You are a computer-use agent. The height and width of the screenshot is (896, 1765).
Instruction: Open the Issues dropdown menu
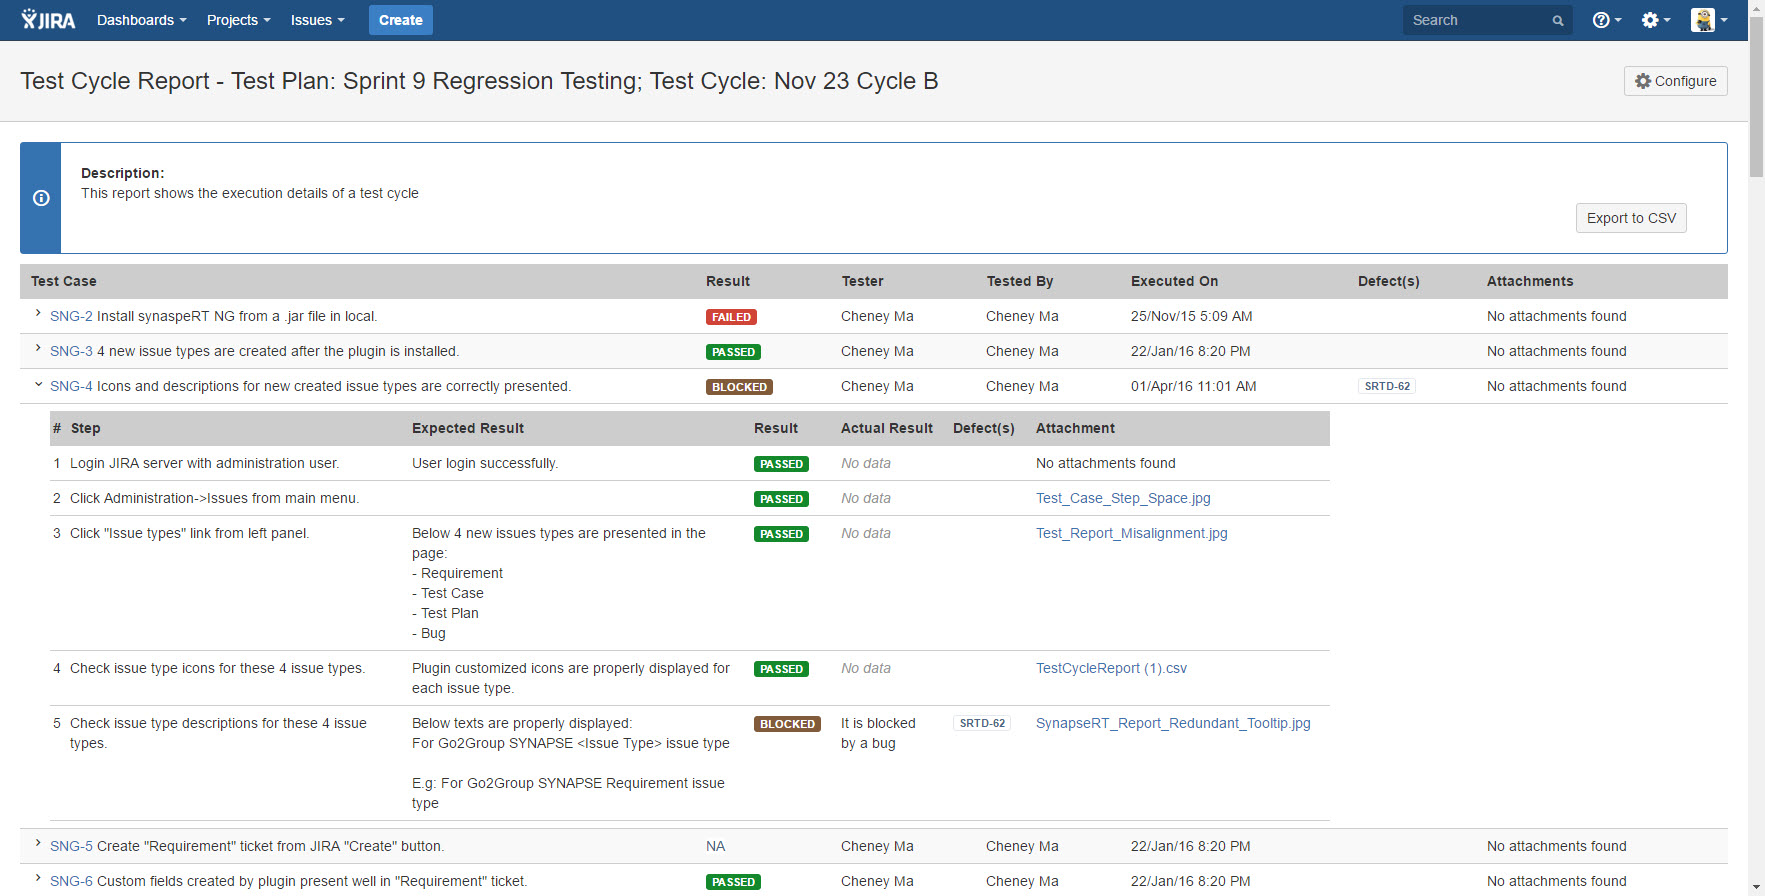pyautogui.click(x=317, y=20)
